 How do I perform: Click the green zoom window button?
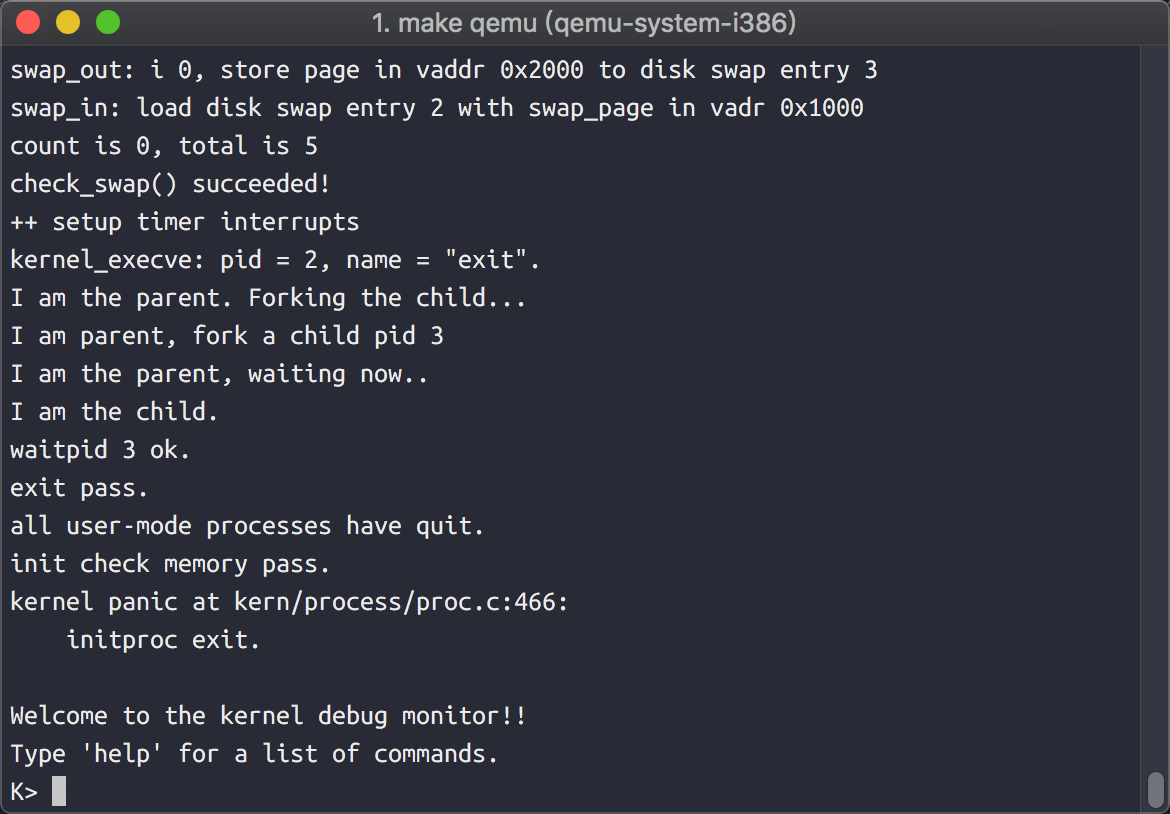click(x=107, y=22)
